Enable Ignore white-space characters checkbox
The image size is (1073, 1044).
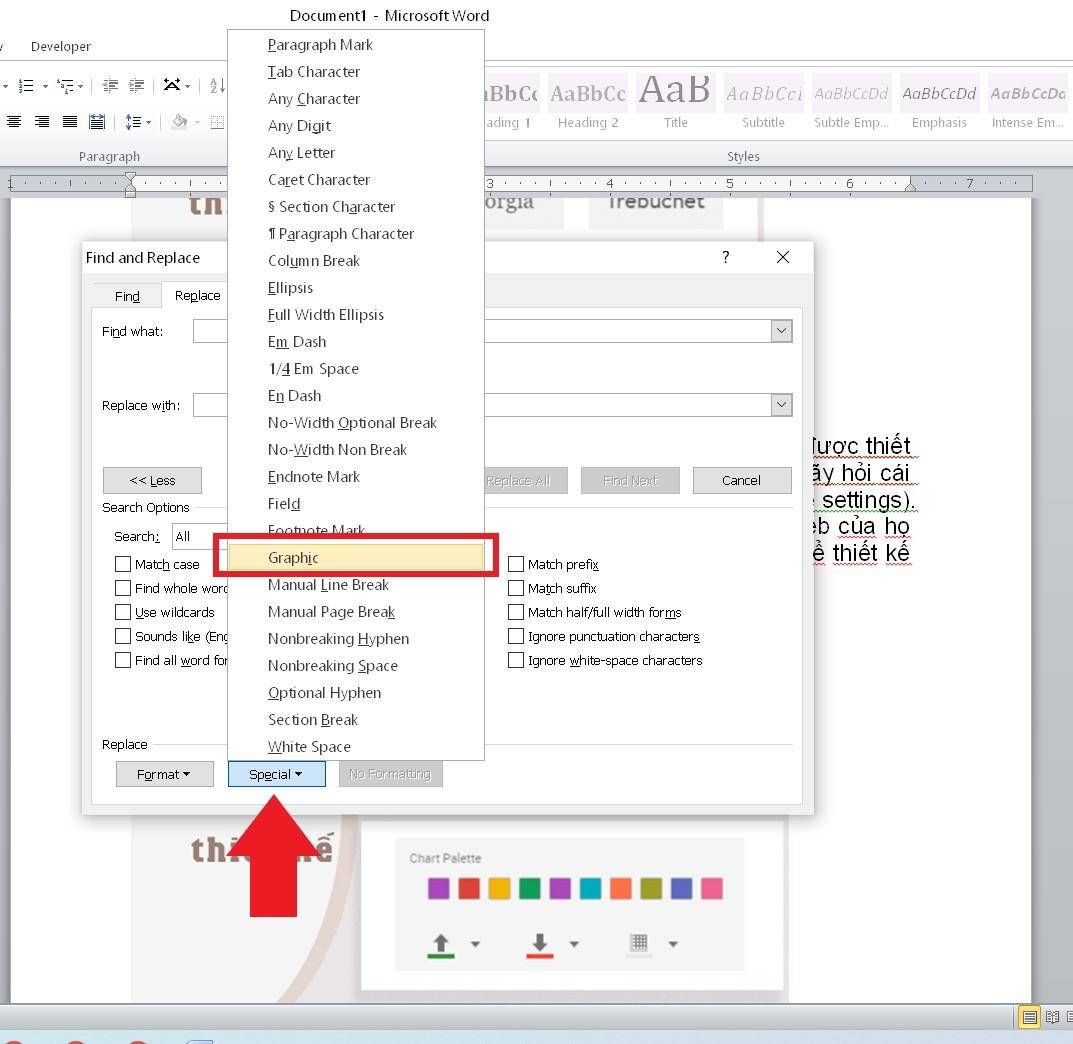click(516, 660)
